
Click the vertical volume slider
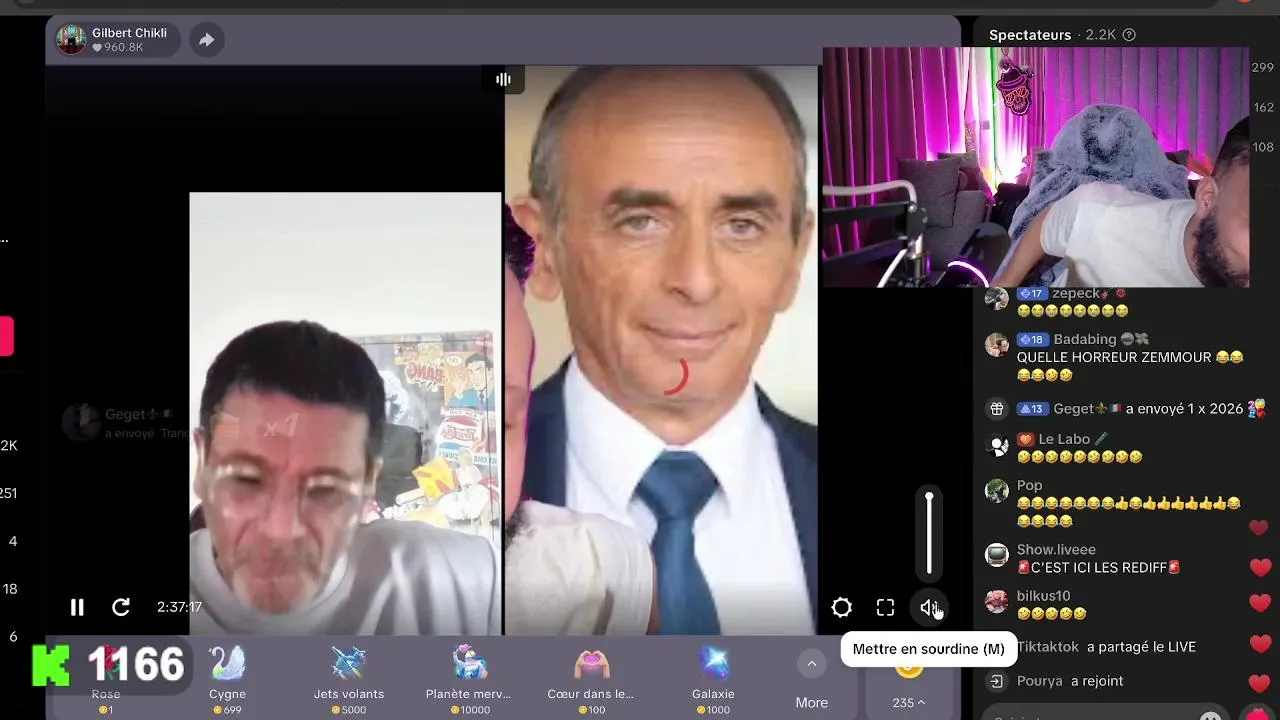click(x=929, y=534)
